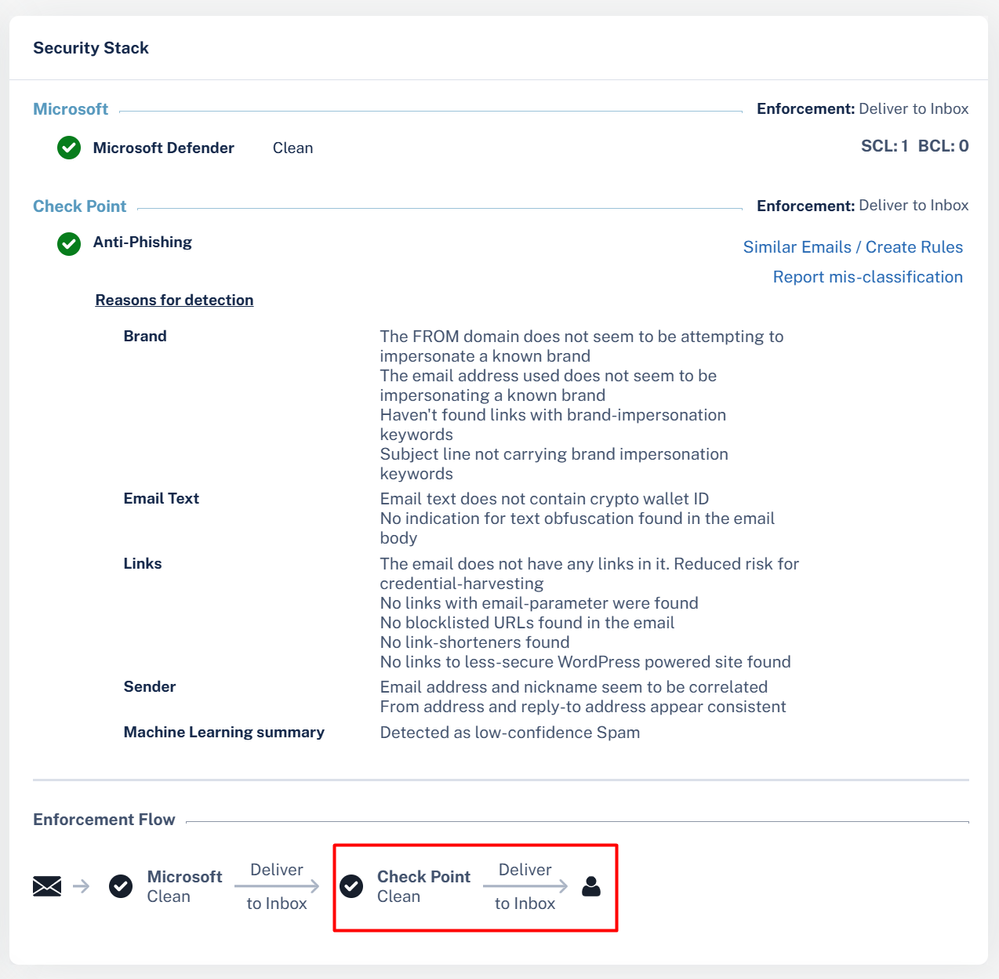Image resolution: width=999 pixels, height=979 pixels.
Task: Click the black check icon next to Check Point Clean
Action: point(351,886)
